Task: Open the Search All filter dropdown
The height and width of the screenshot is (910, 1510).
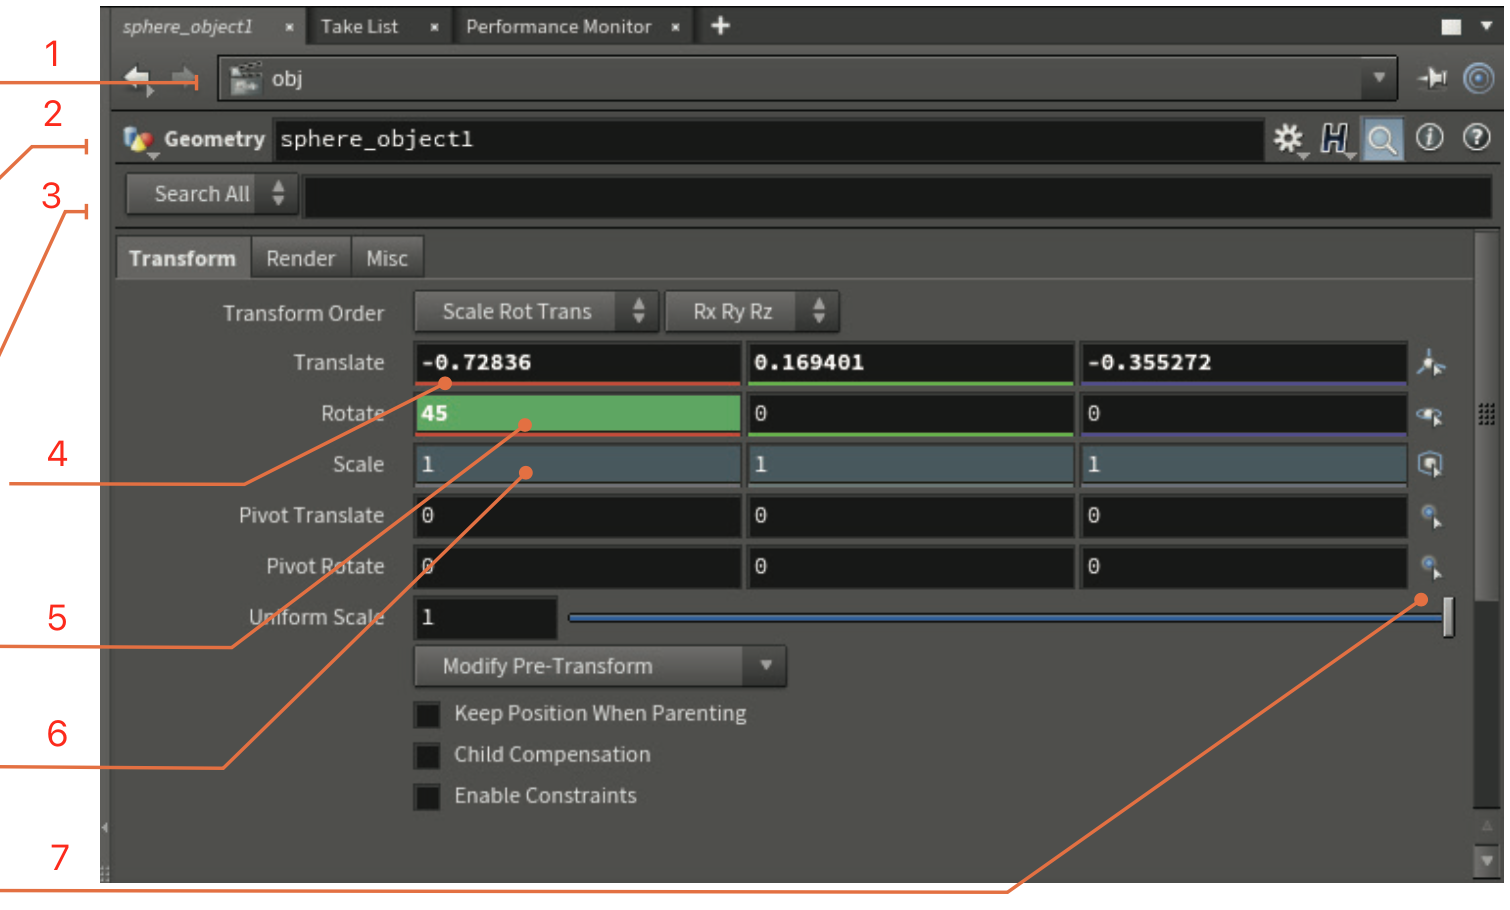Action: [x=212, y=194]
